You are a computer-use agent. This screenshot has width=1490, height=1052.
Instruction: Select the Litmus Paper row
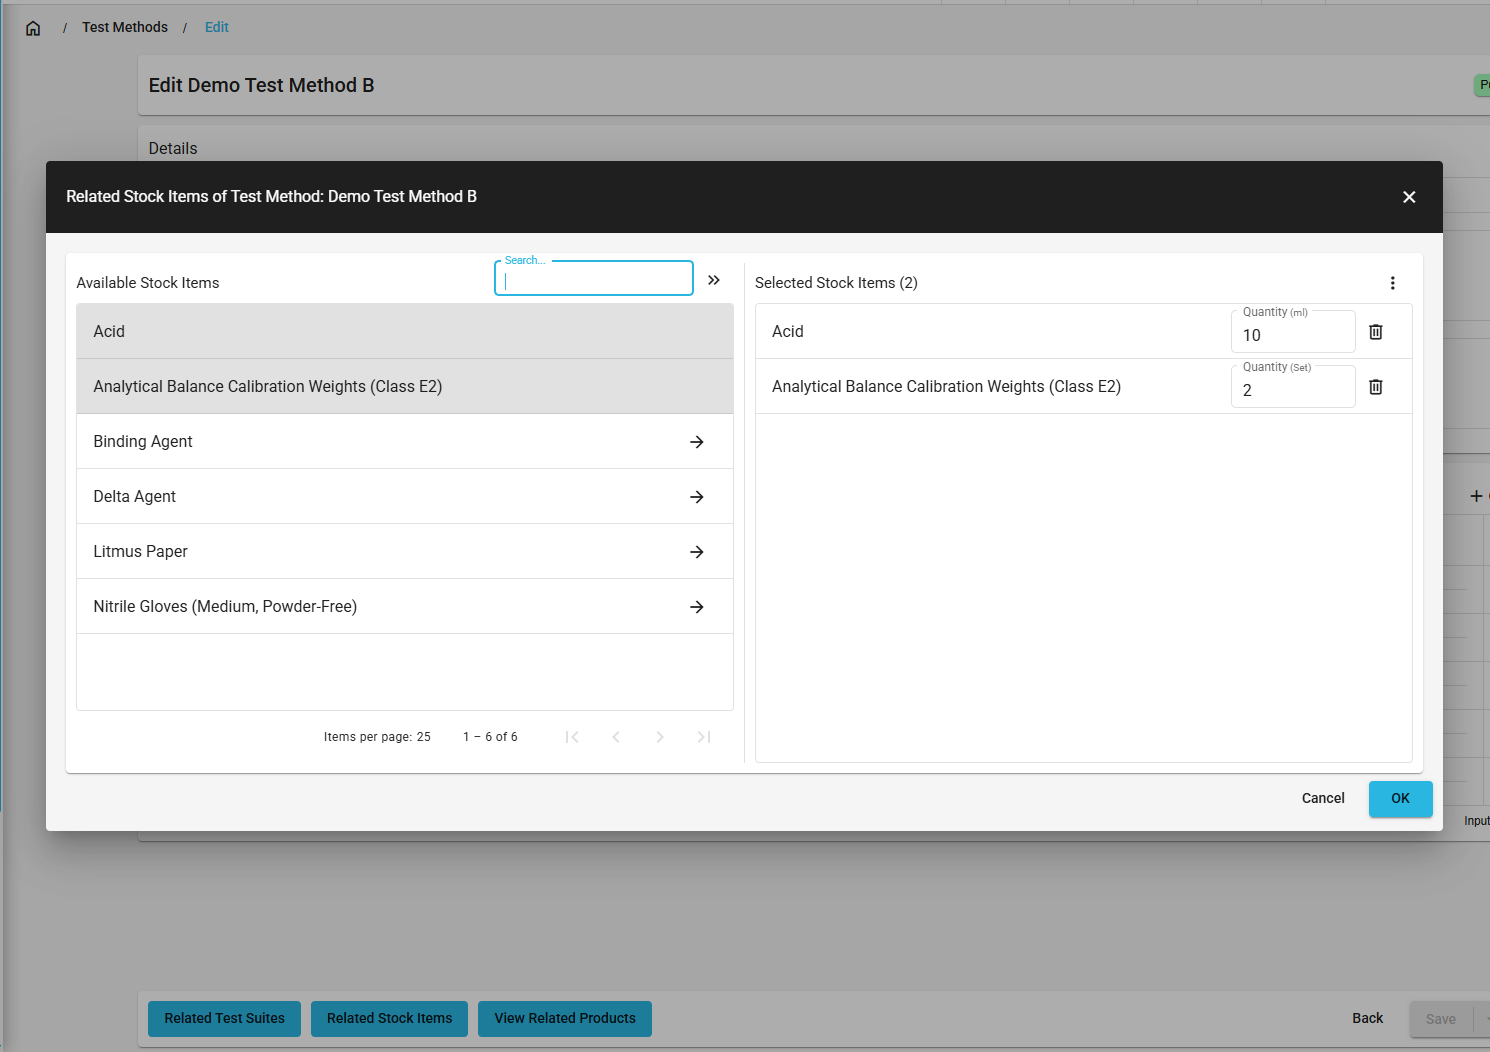coord(405,551)
